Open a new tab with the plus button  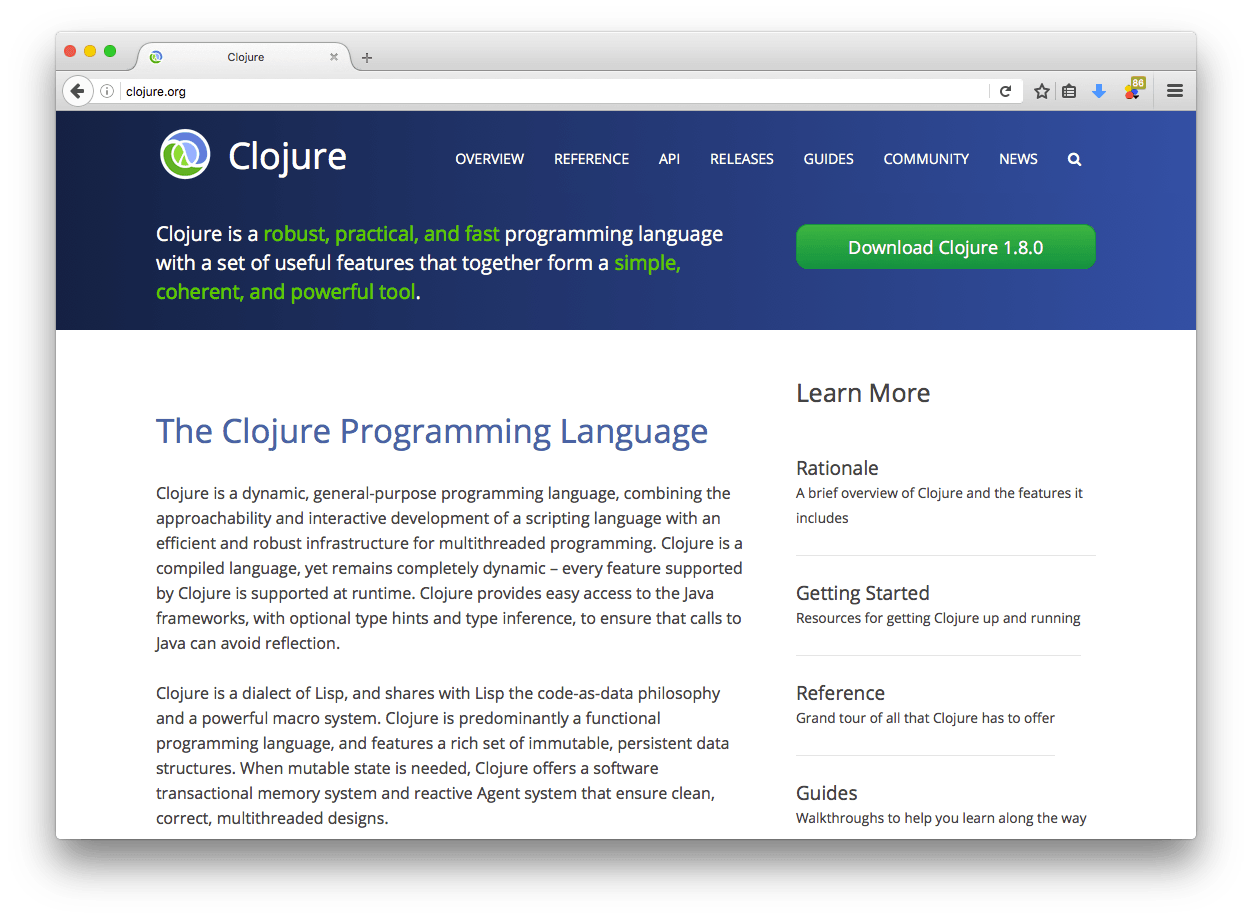pos(367,57)
